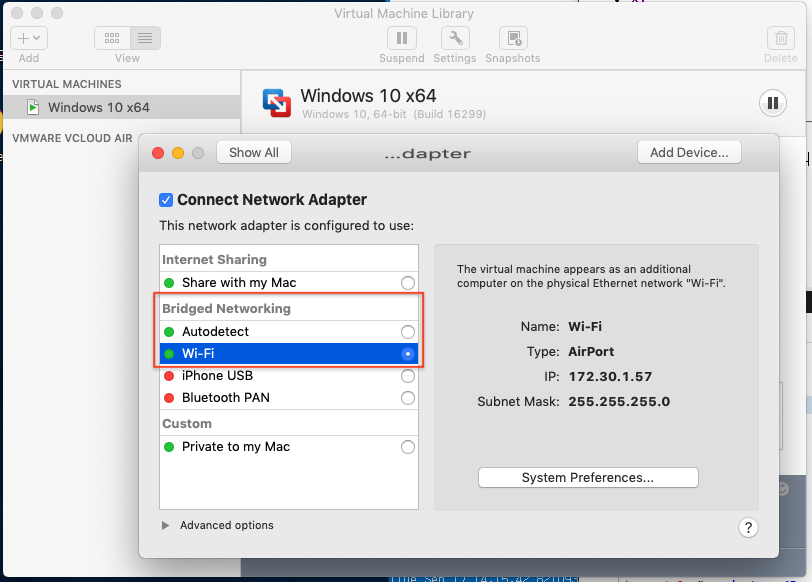Click VMWARE VCLOUD AIR sidebar heading

(x=72, y=138)
